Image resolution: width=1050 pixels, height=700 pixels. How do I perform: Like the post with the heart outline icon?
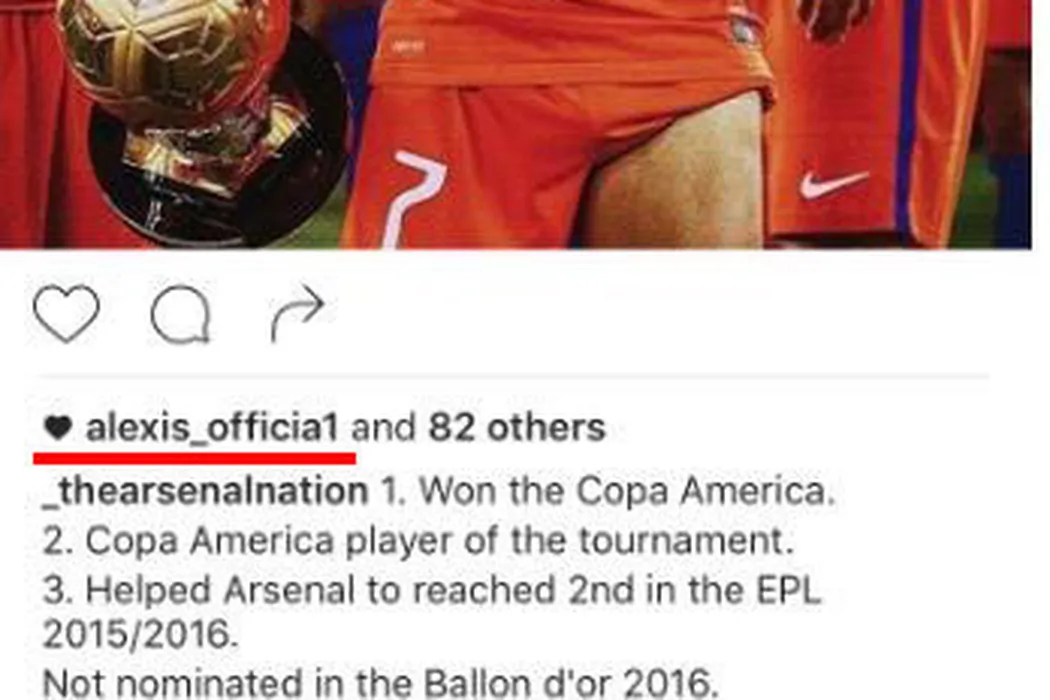pos(66,313)
